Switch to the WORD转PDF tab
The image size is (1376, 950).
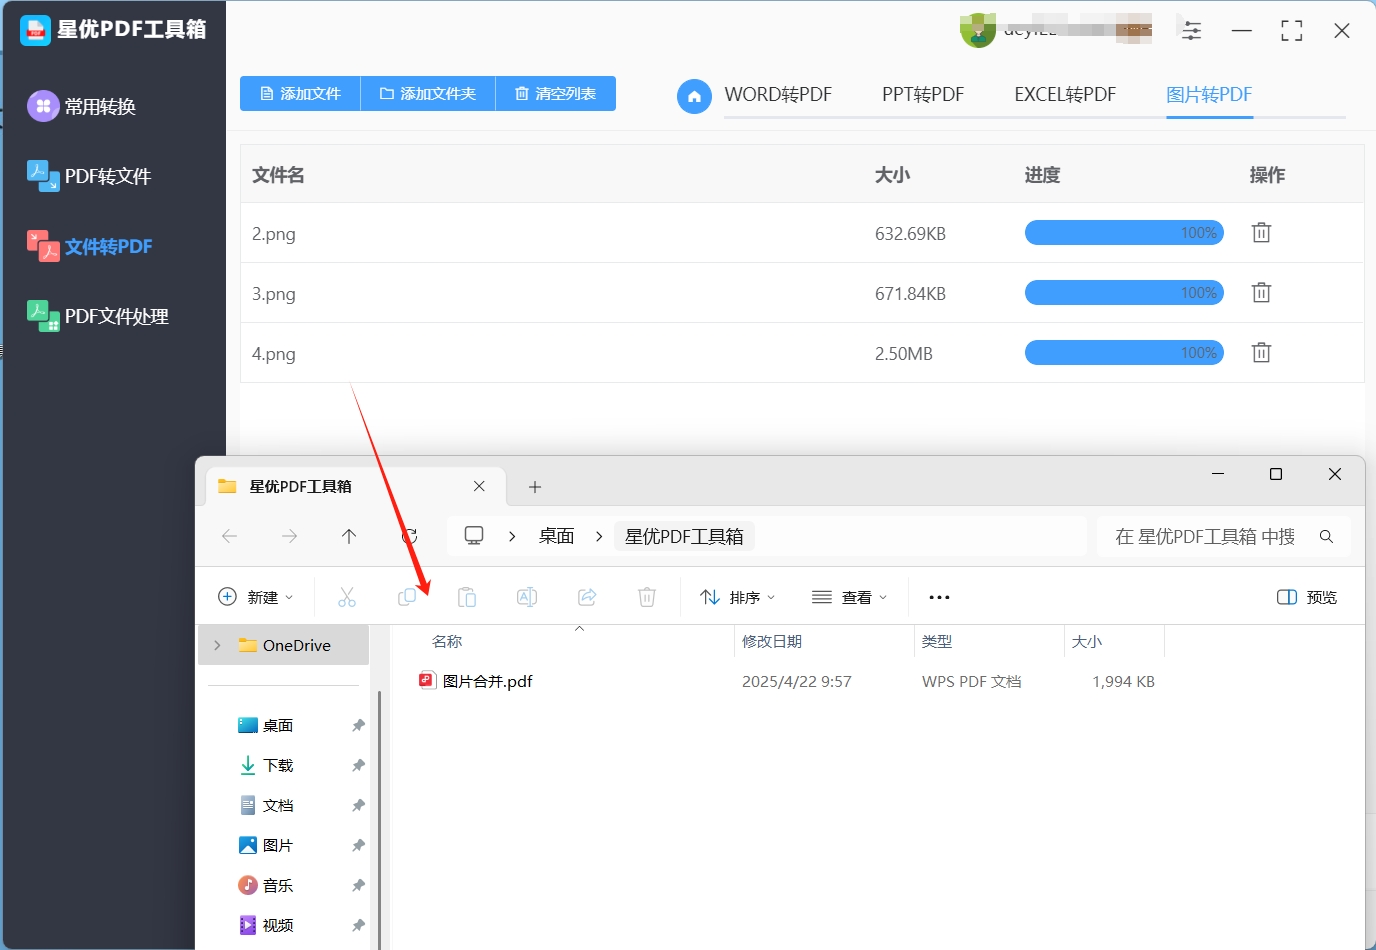tap(778, 95)
